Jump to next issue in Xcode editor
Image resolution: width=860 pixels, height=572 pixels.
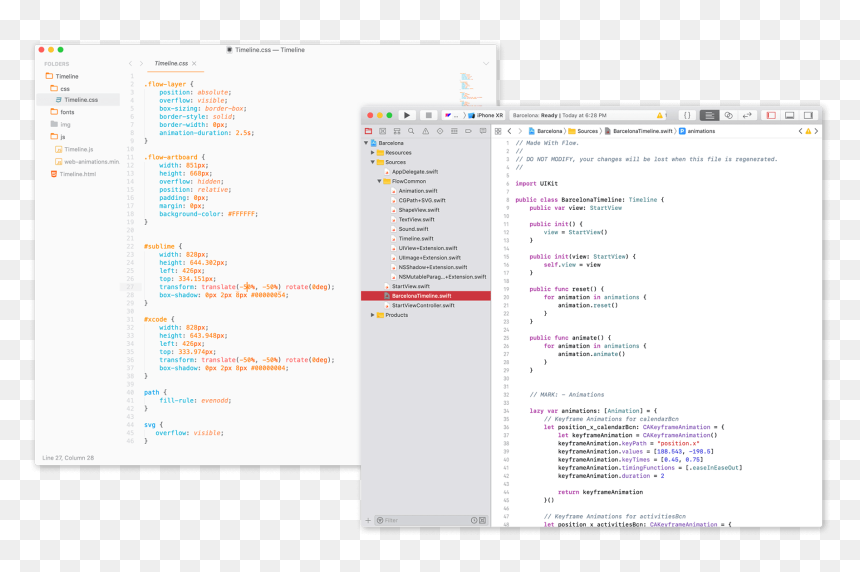click(x=816, y=131)
